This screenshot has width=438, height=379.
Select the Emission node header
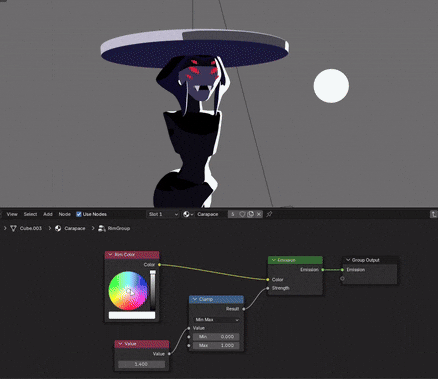[295, 260]
